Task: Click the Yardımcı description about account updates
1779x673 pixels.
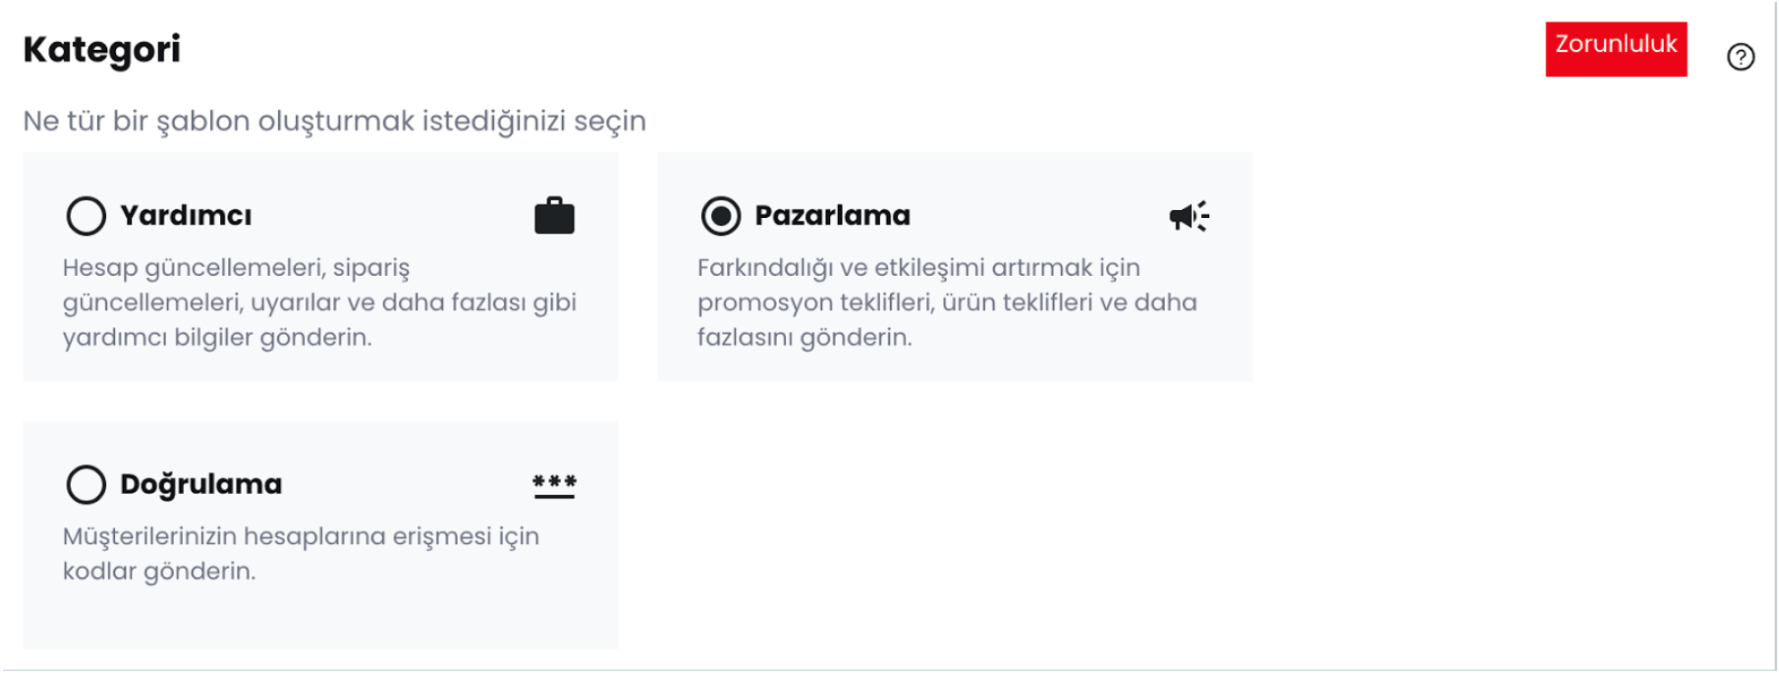Action: (319, 302)
